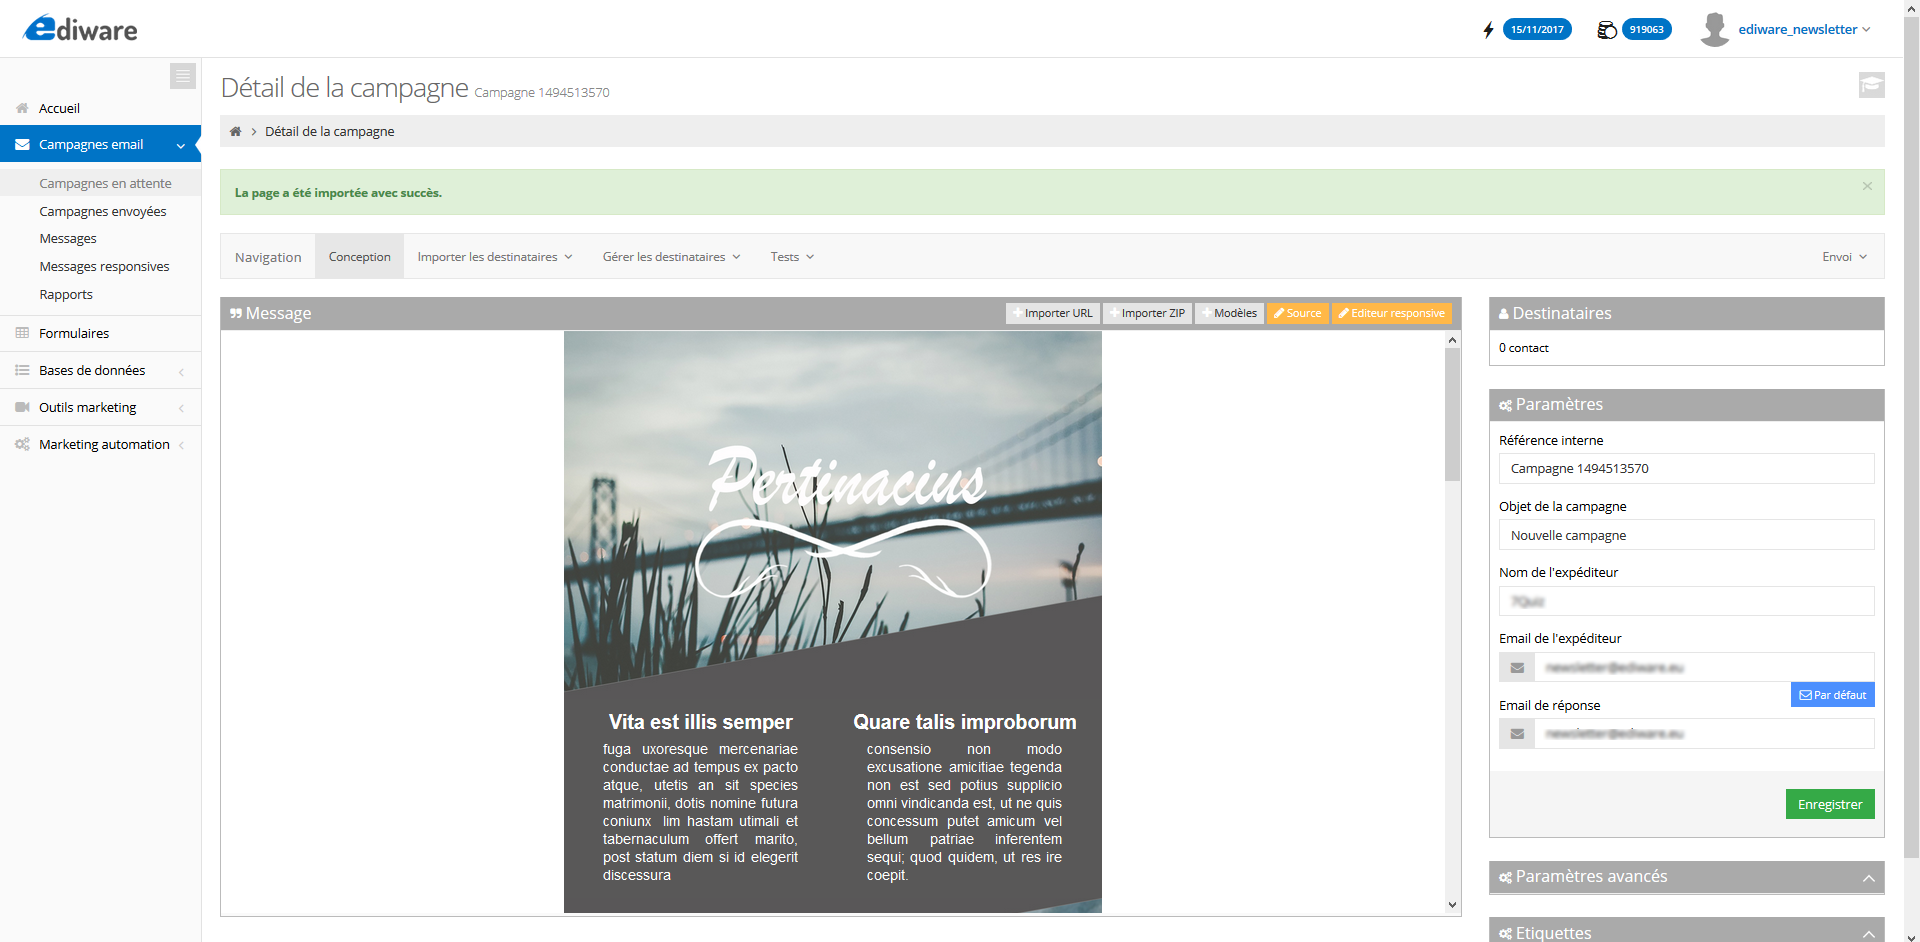Viewport: 1920px width, 942px height.
Task: Click Importer ZIP button
Action: (1147, 313)
